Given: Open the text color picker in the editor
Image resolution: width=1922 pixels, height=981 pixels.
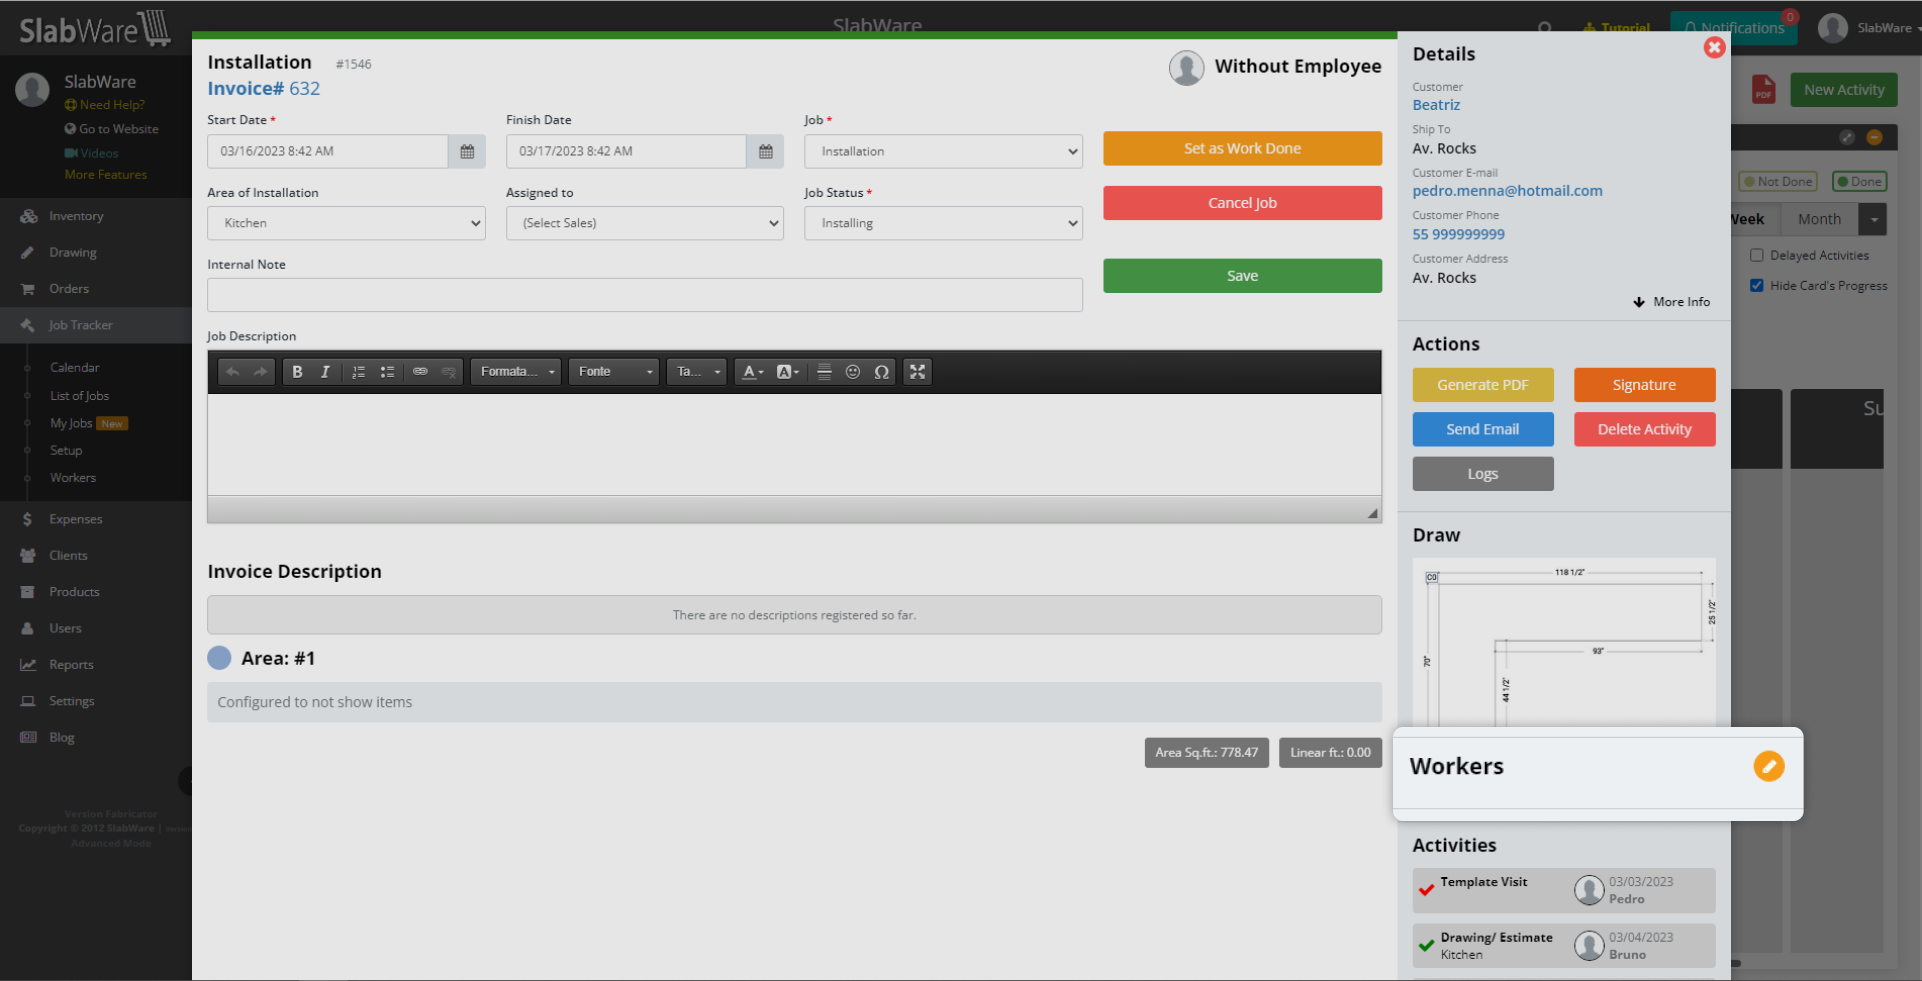Looking at the screenshot, I should pos(753,372).
